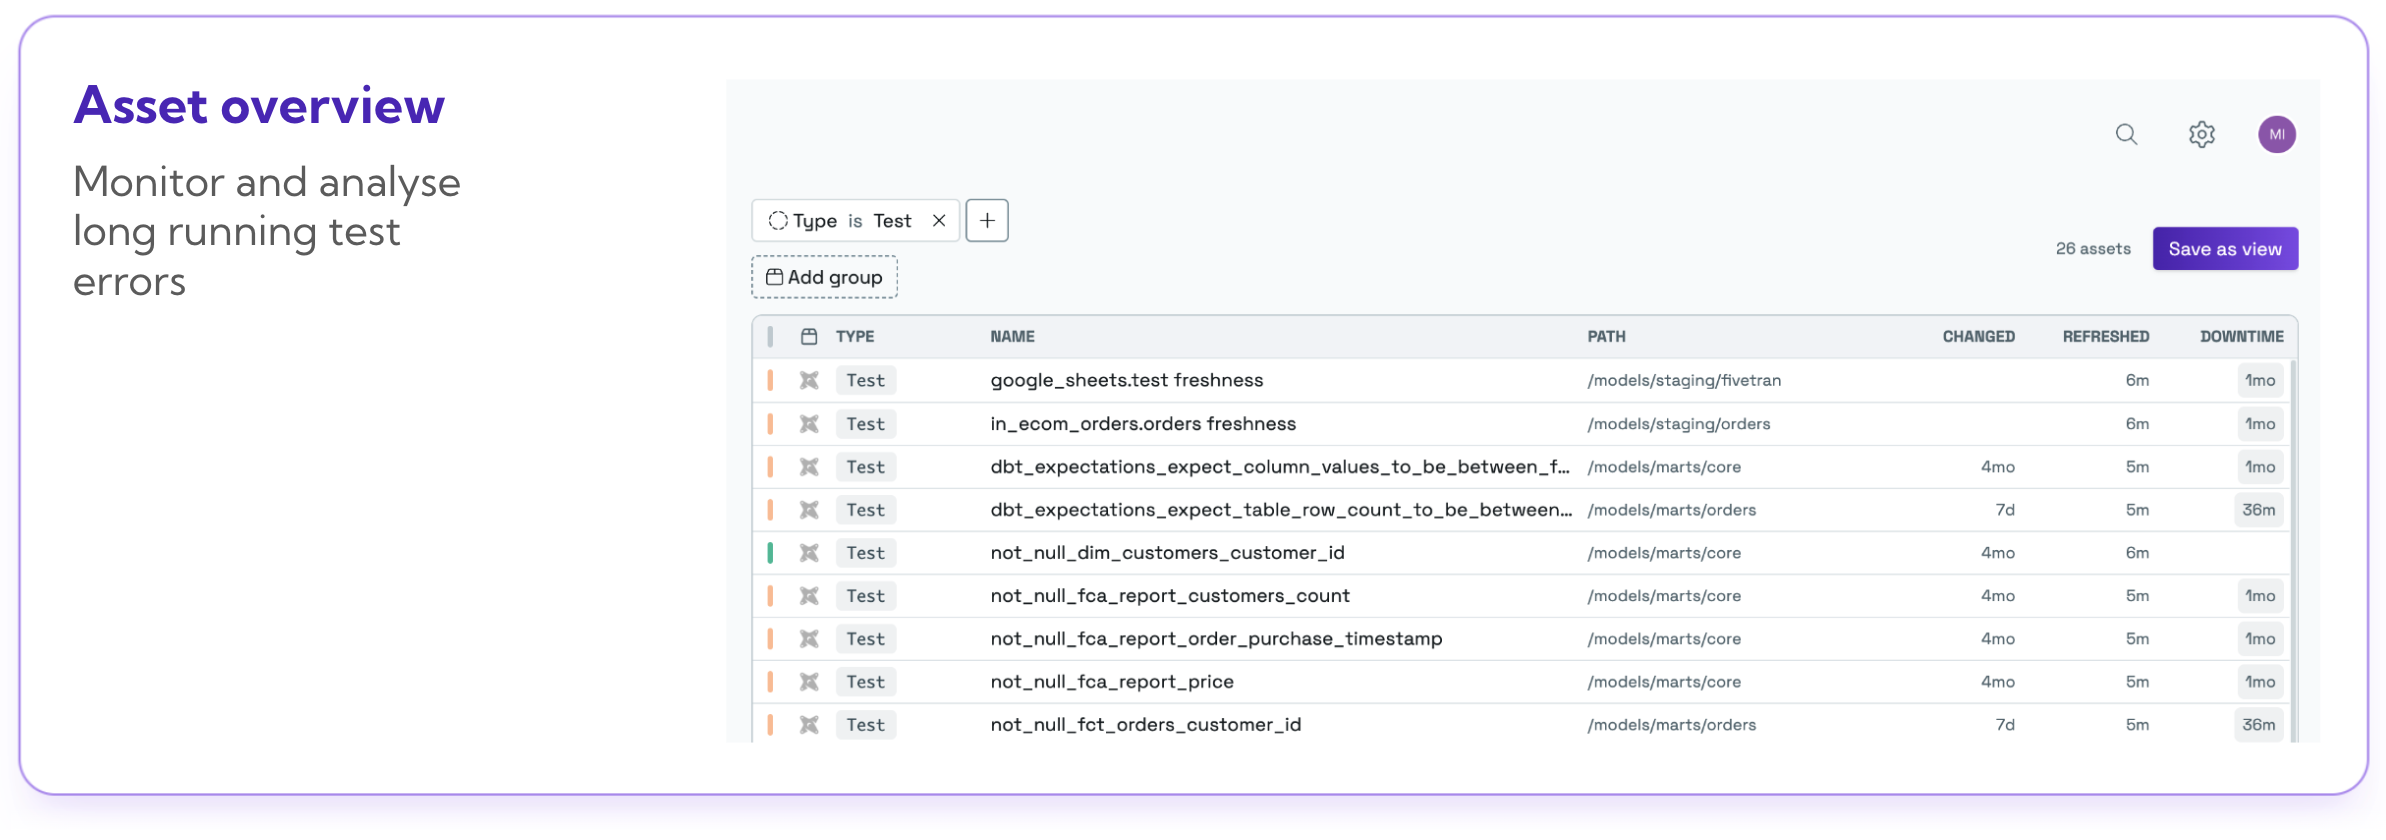Open not_null_fca_report_order_purchase_timestamp asset

[1216, 639]
